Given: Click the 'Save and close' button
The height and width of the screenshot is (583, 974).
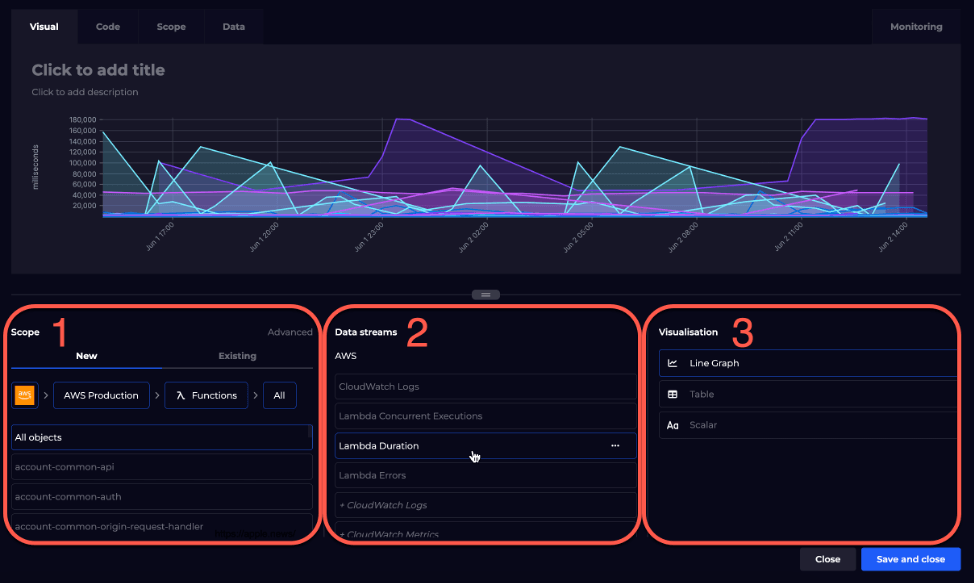Looking at the screenshot, I should coord(910,559).
